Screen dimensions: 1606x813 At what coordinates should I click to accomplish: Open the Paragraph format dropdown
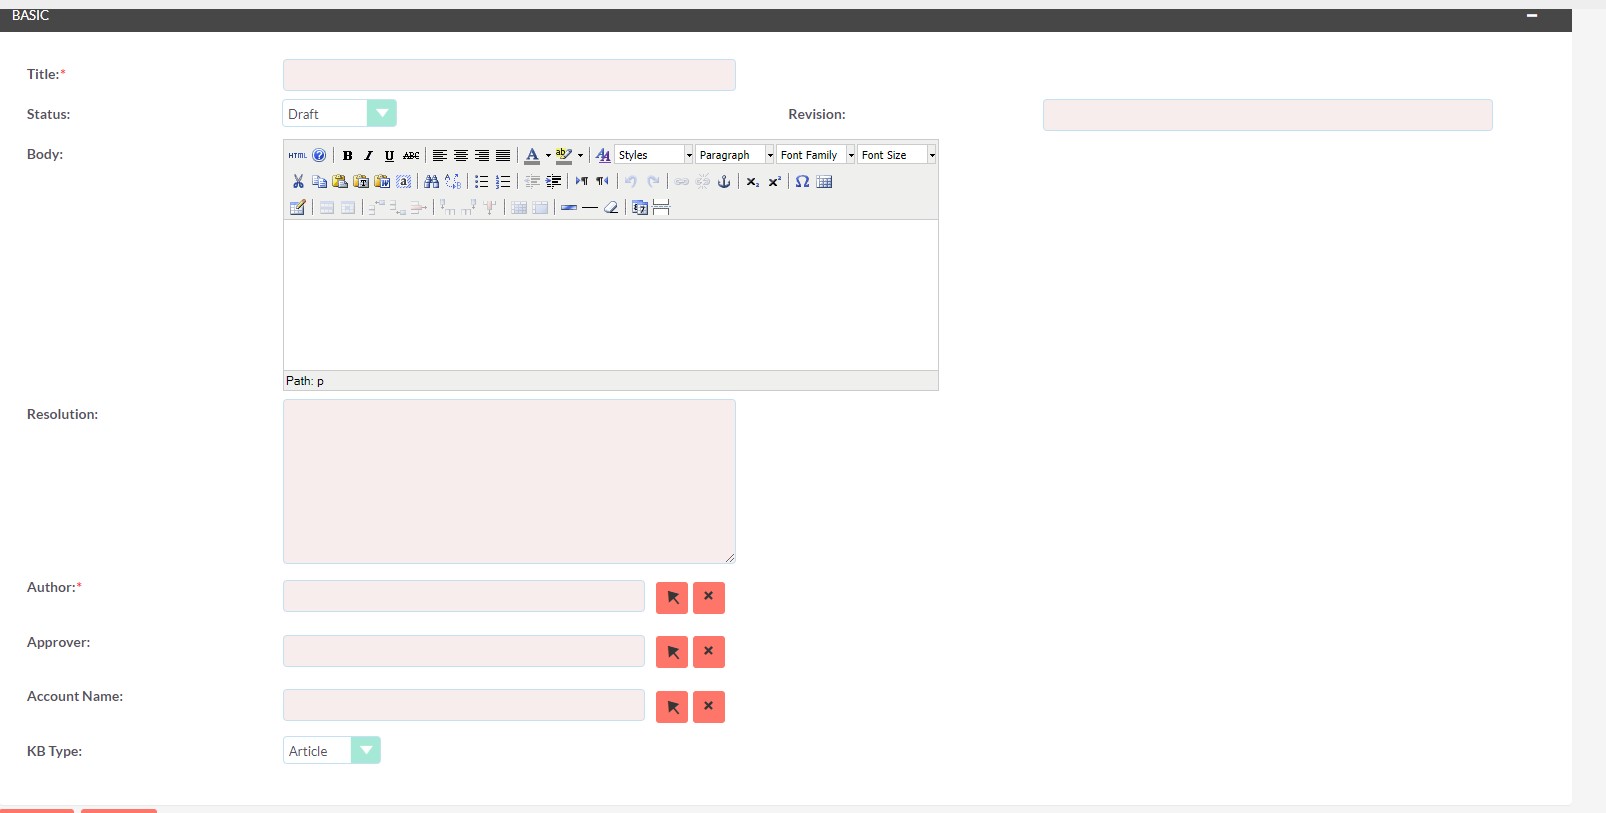(735, 155)
